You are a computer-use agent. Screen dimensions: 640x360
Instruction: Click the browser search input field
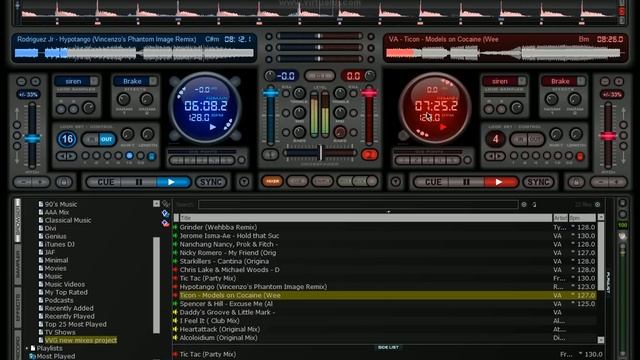coord(358,204)
